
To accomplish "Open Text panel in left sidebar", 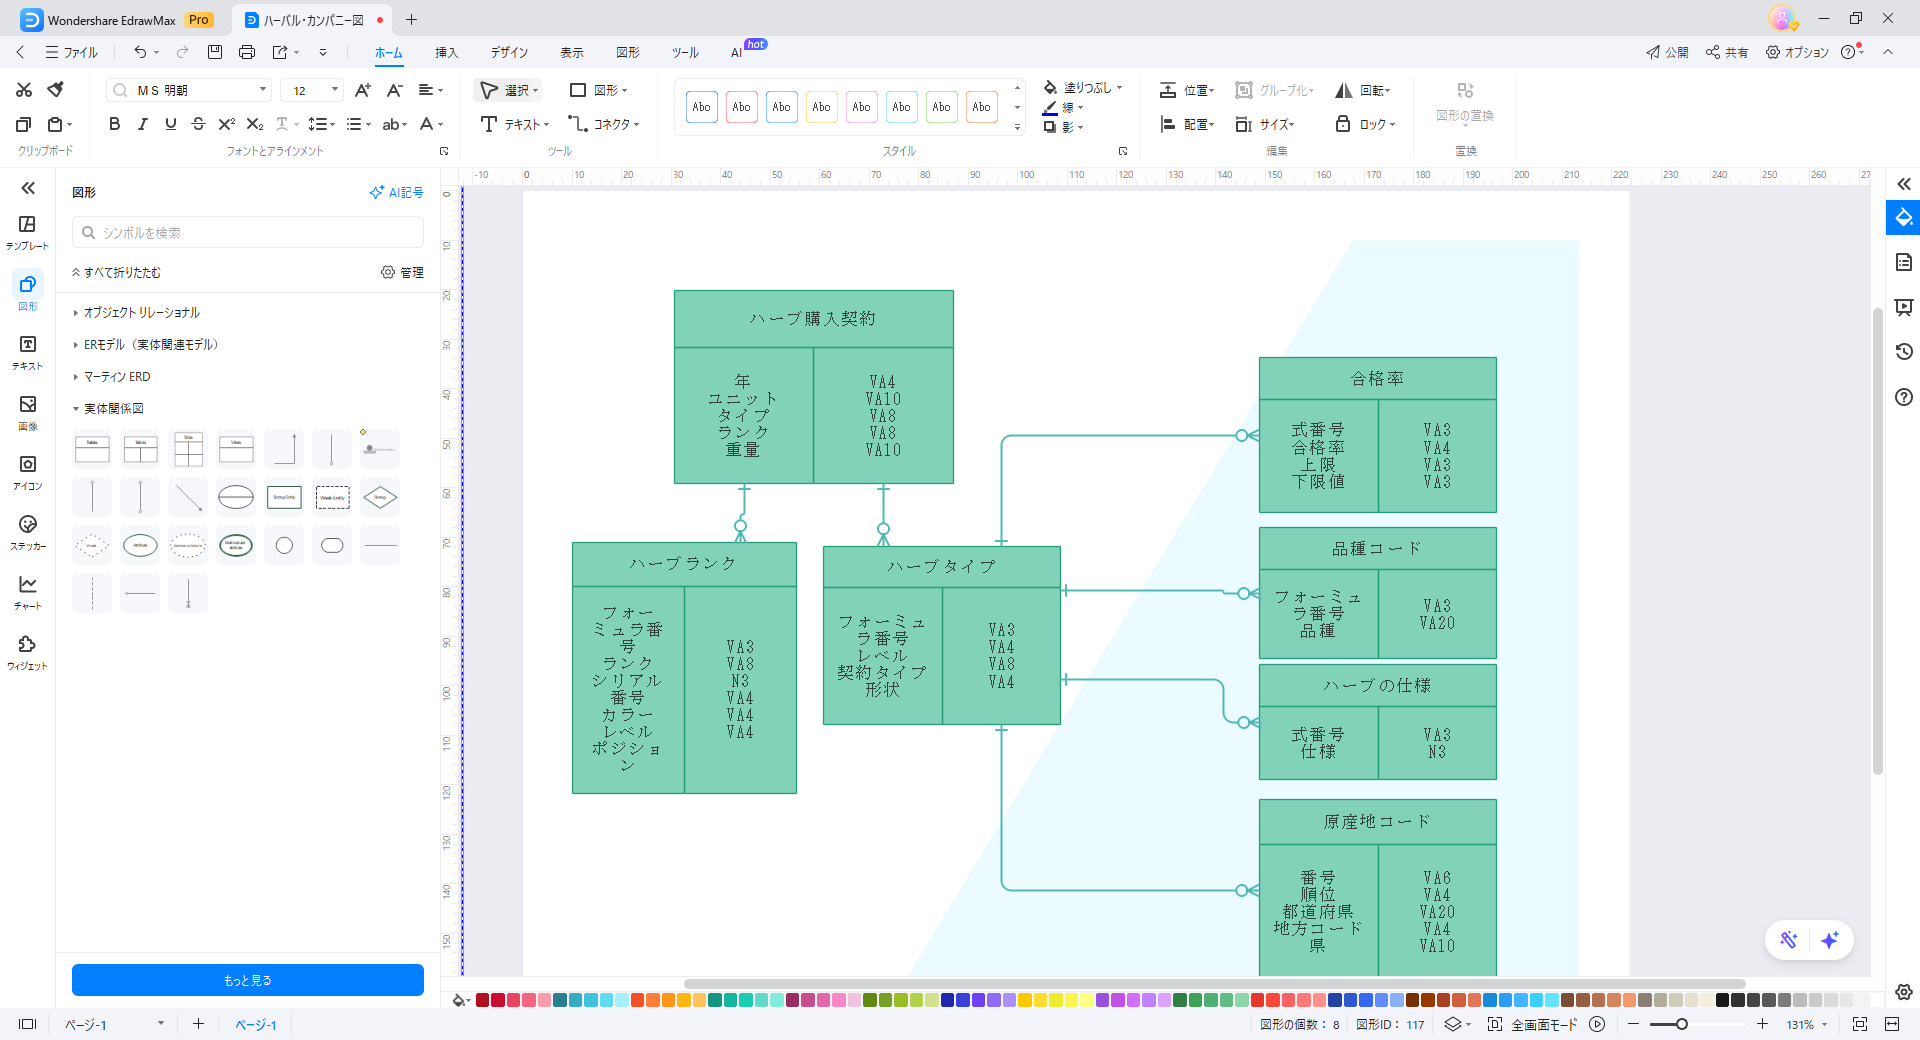I will pyautogui.click(x=27, y=352).
